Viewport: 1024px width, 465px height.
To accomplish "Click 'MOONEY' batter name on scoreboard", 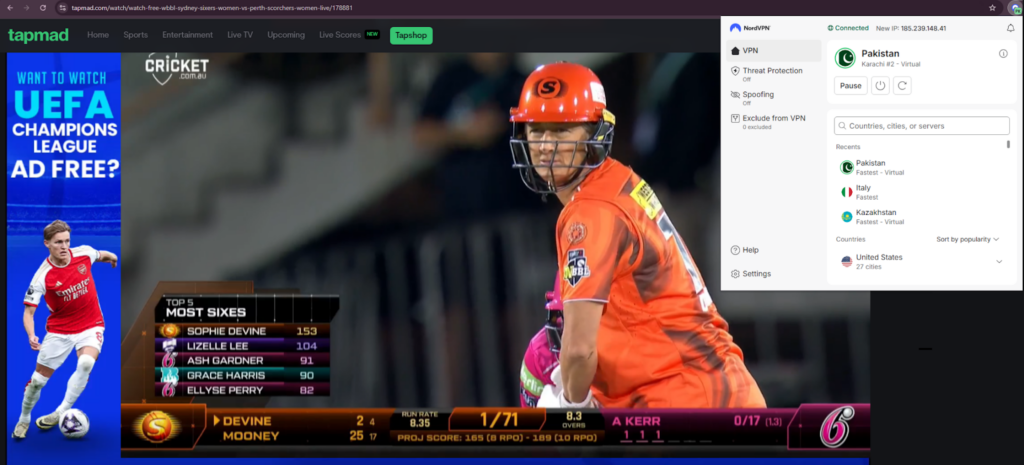I will 251,436.
